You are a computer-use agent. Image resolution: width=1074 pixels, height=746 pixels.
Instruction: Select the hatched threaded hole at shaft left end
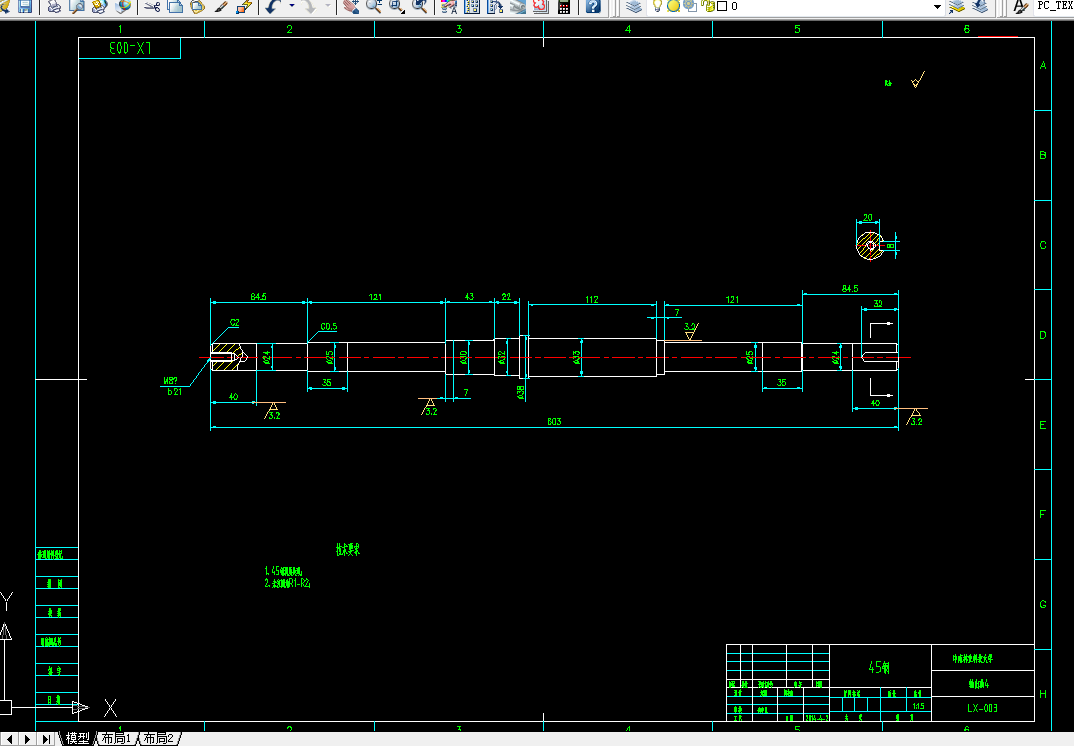(228, 357)
